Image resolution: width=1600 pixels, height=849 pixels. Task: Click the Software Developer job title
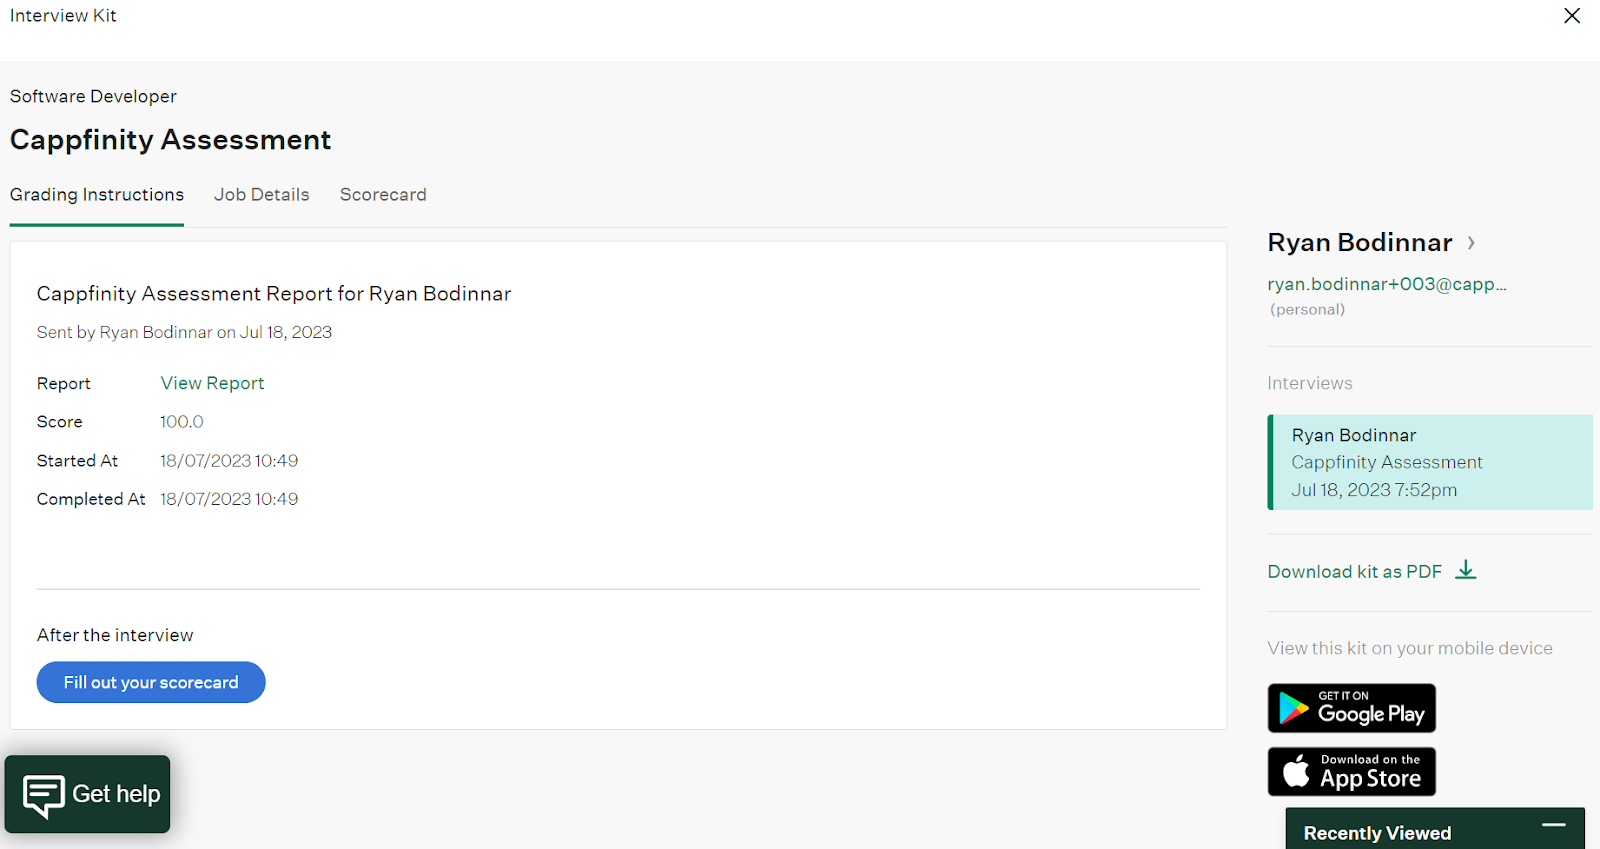pos(93,96)
